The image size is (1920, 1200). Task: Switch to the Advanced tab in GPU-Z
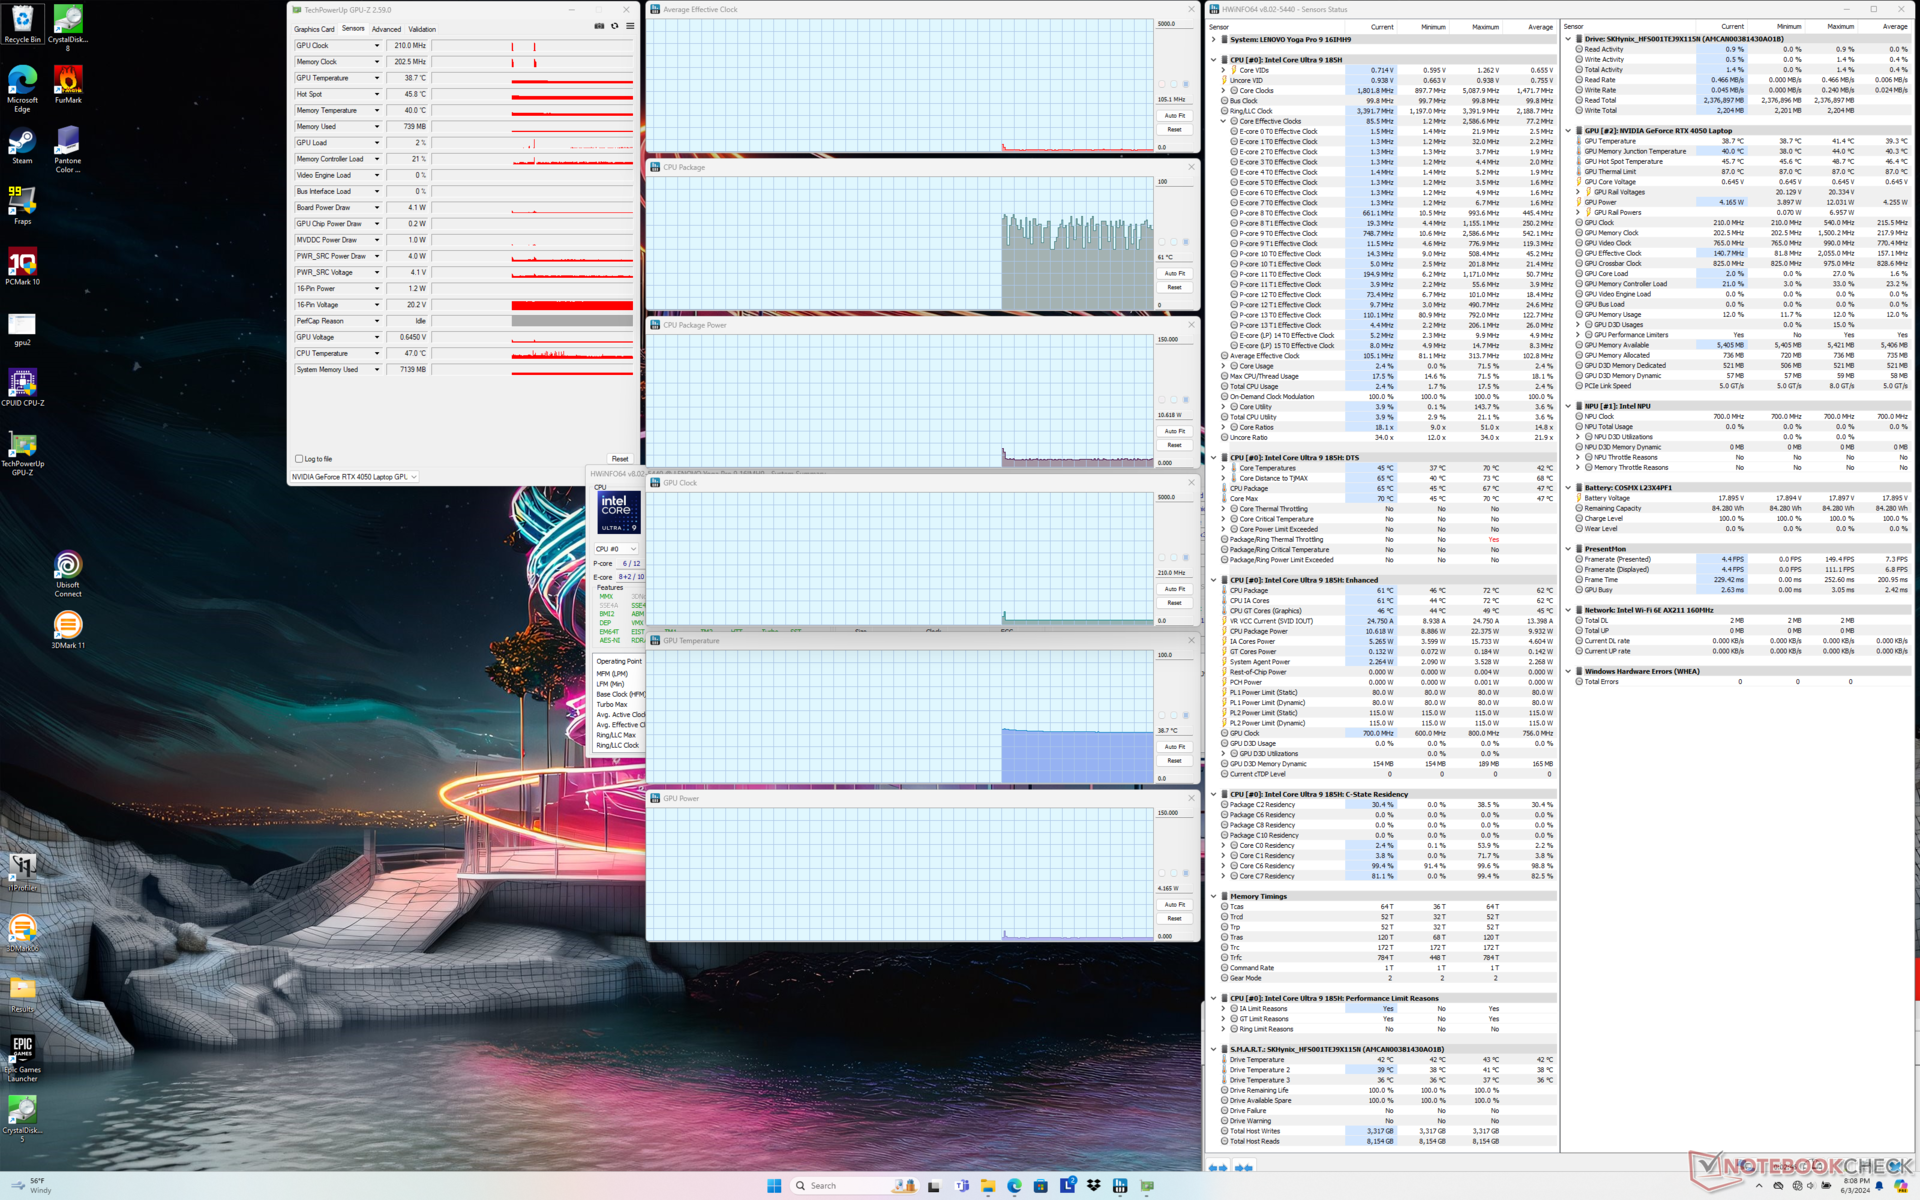(x=386, y=29)
